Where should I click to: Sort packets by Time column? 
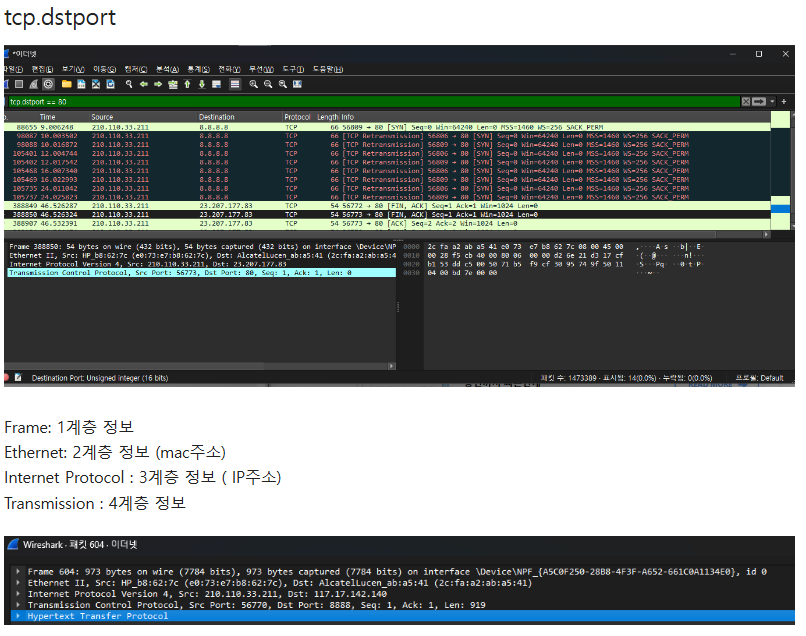click(47, 117)
